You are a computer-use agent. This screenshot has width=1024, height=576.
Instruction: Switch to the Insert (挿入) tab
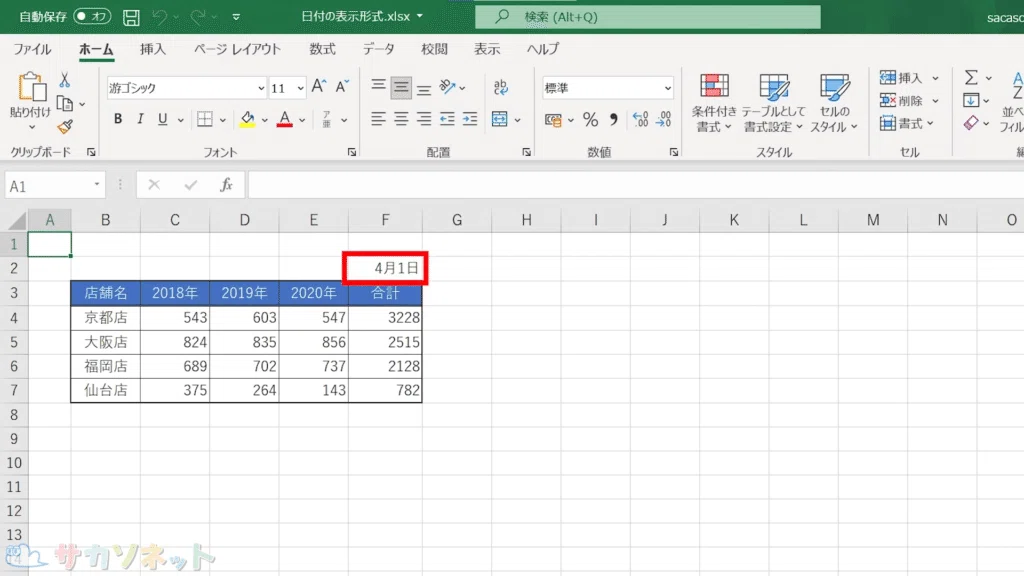click(153, 49)
